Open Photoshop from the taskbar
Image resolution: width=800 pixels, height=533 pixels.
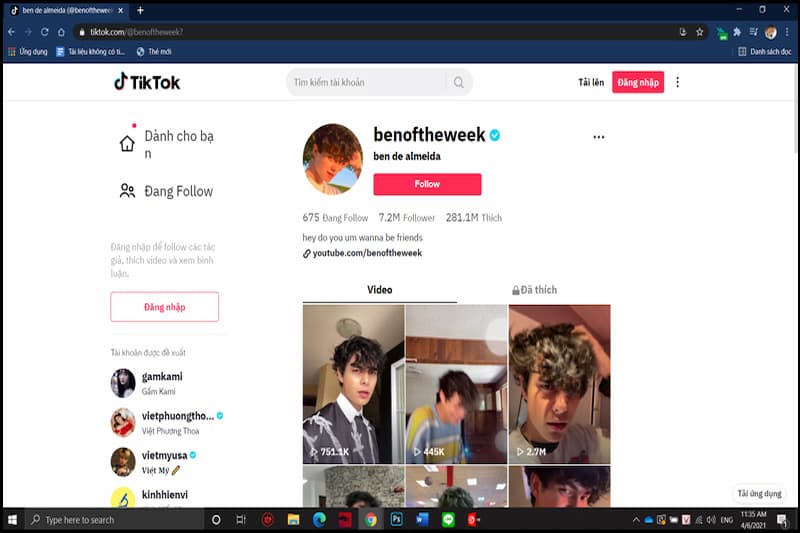[x=396, y=520]
